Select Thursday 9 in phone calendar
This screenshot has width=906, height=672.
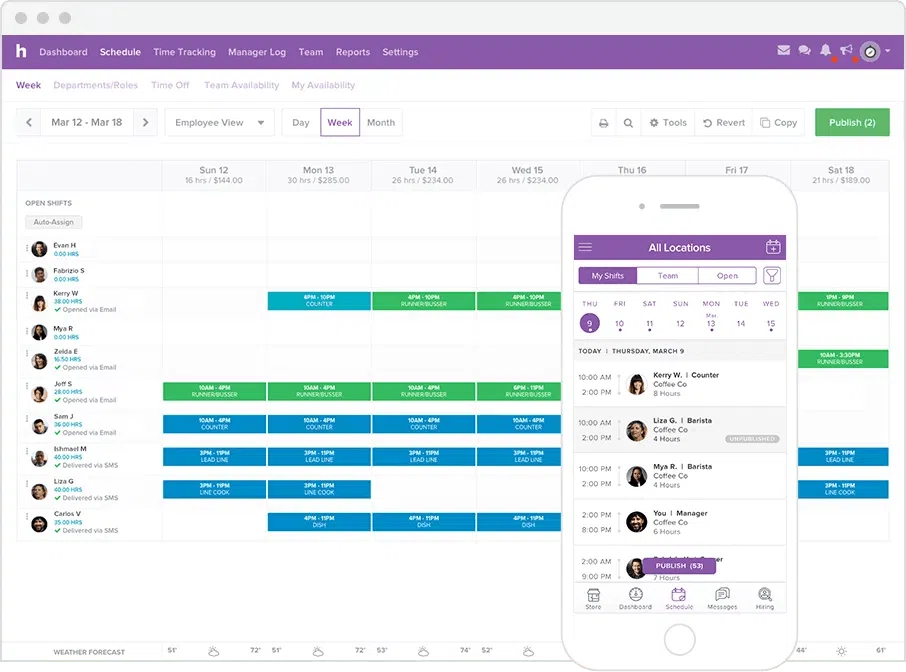point(589,323)
